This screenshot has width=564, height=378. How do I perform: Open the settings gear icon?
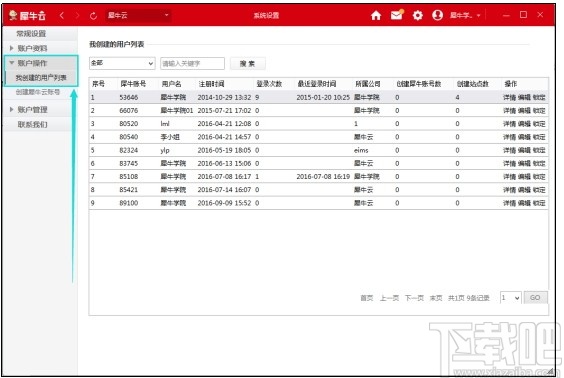point(417,15)
